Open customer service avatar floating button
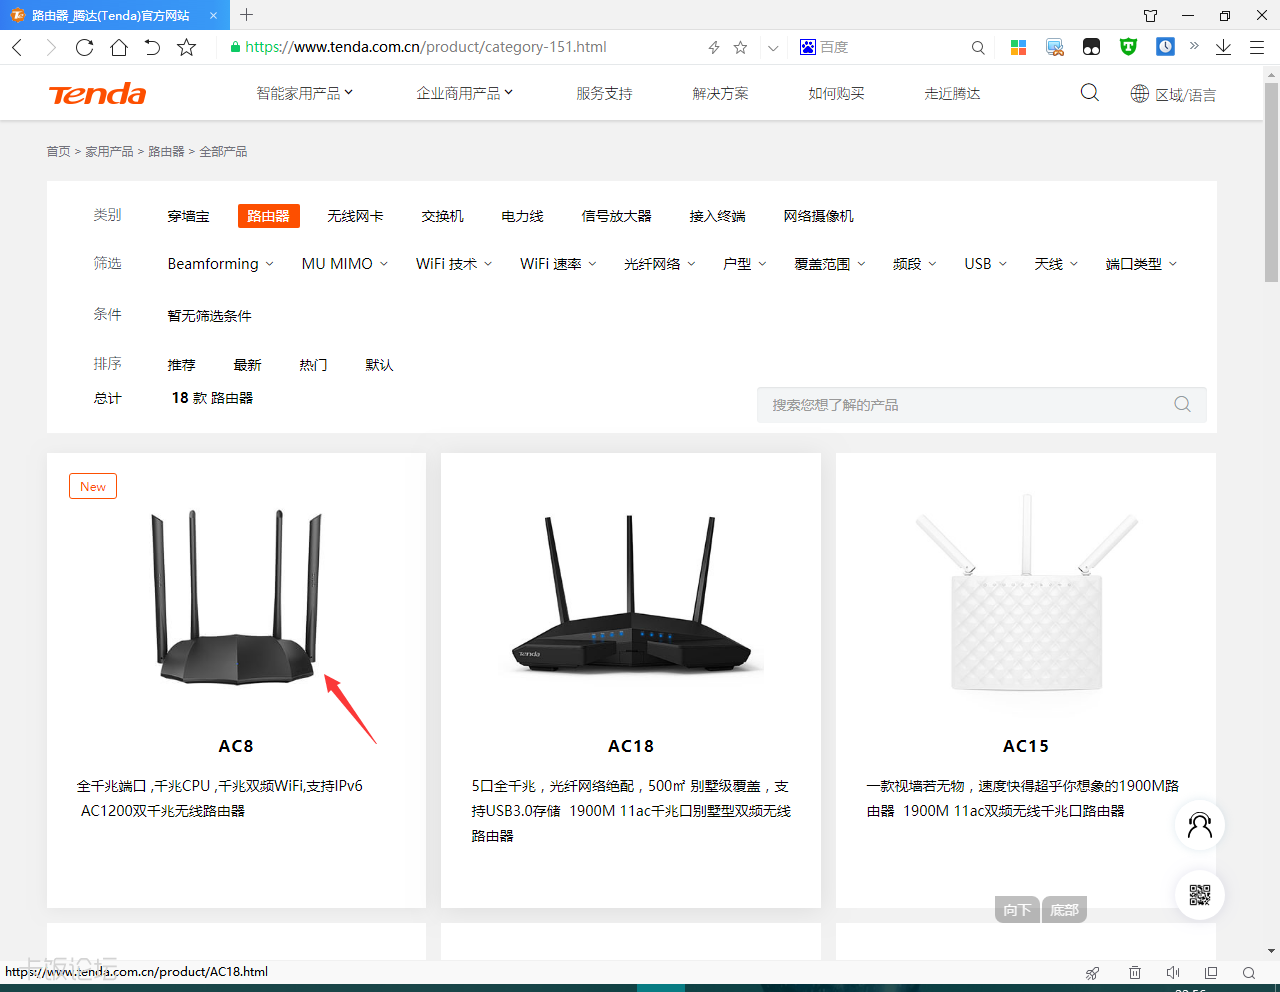 point(1199,825)
